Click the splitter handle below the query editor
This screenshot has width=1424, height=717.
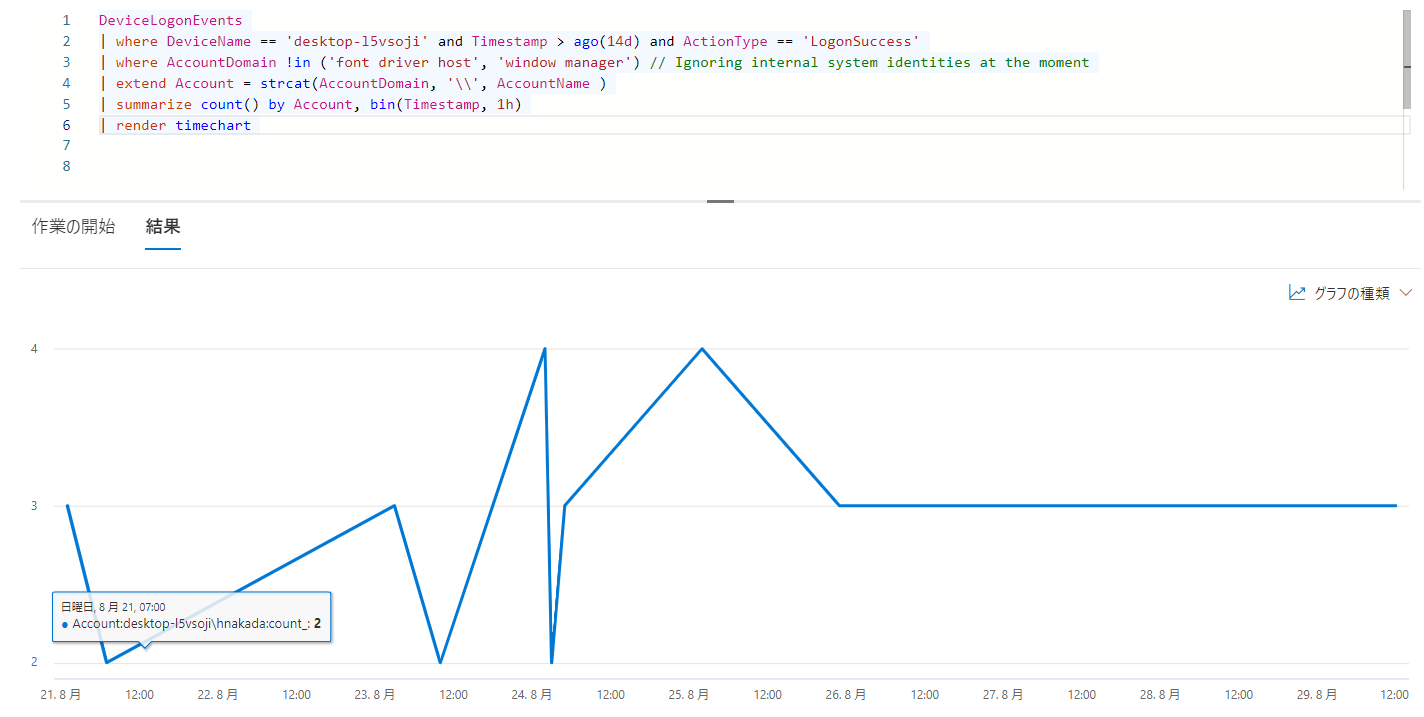pyautogui.click(x=719, y=203)
